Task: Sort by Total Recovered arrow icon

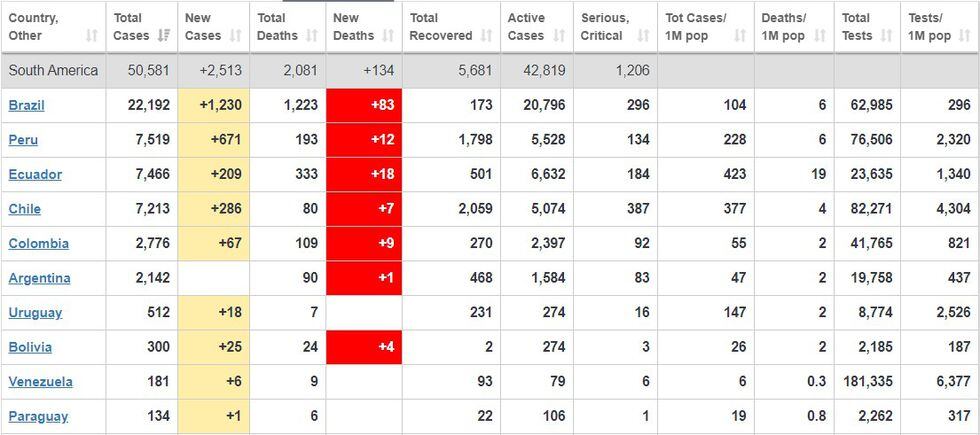Action: click(487, 36)
